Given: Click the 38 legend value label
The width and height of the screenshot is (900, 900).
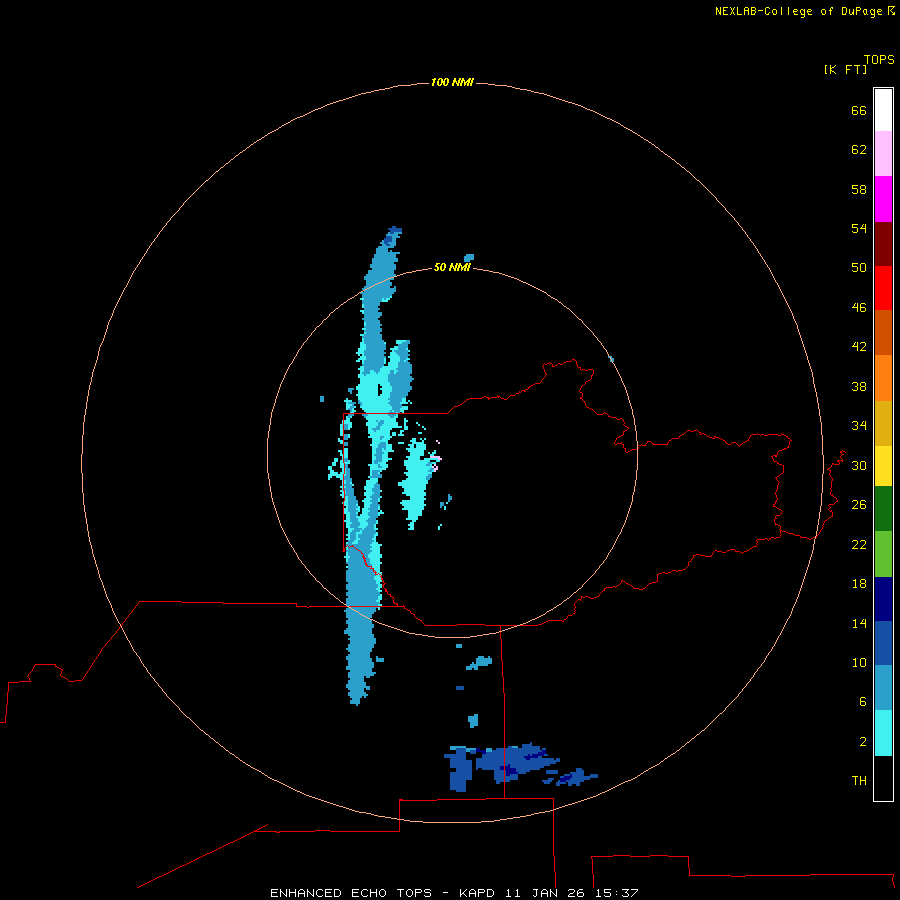Looking at the screenshot, I should (859, 386).
